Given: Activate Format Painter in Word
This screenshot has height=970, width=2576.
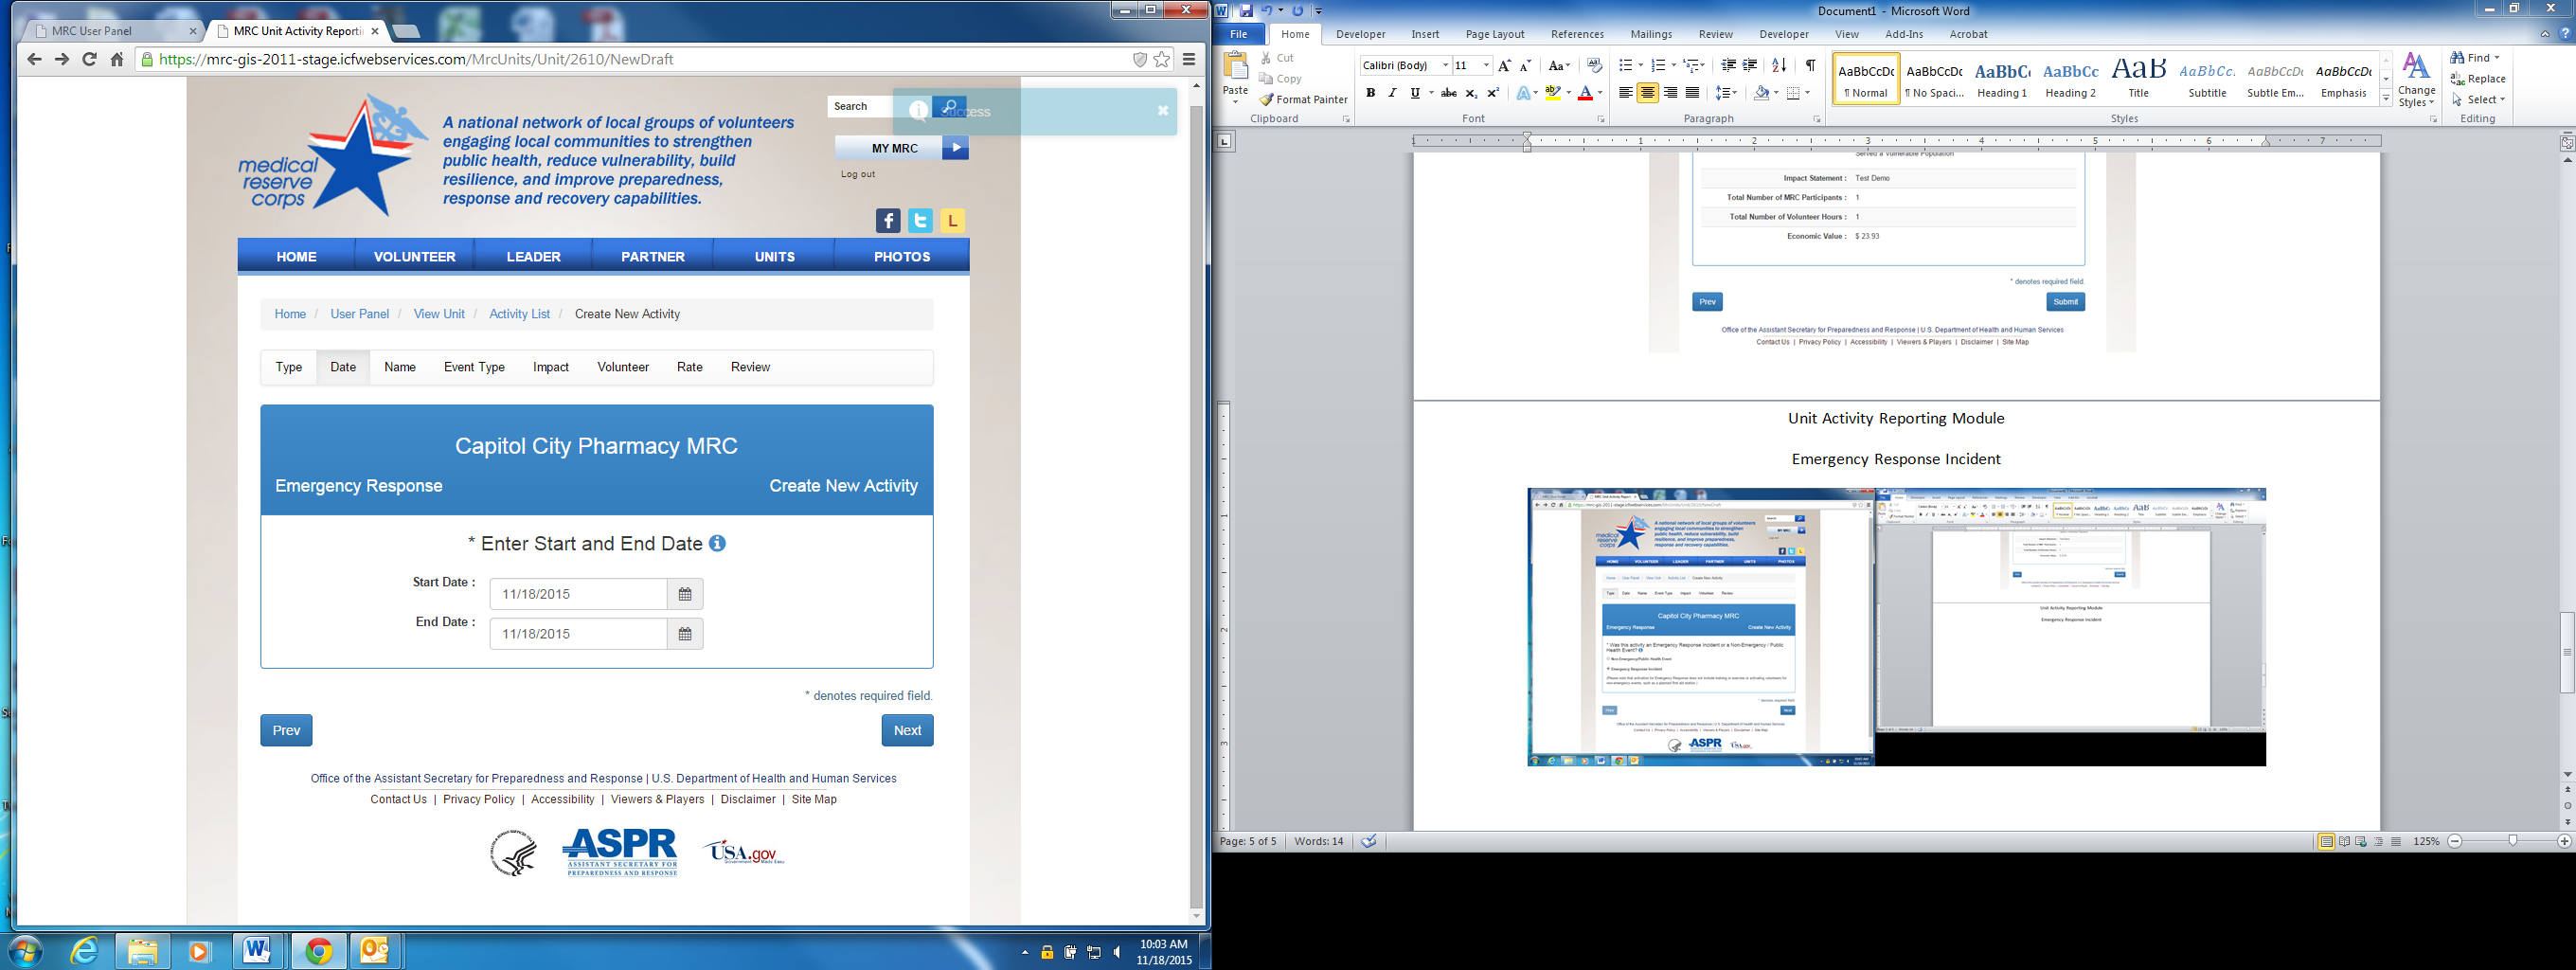Looking at the screenshot, I should pyautogui.click(x=1304, y=99).
